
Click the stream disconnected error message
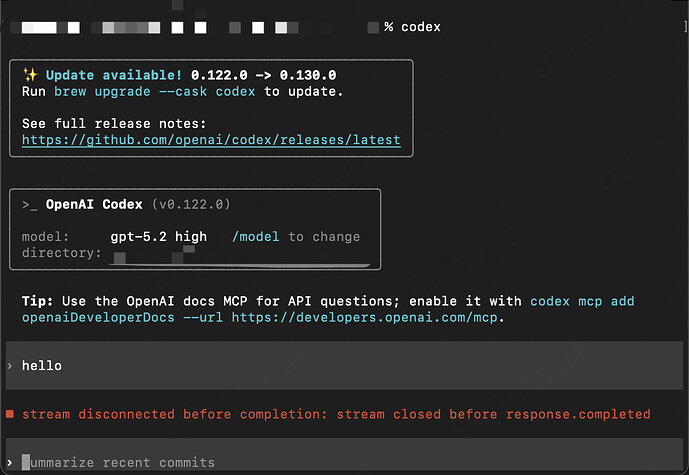tap(336, 414)
